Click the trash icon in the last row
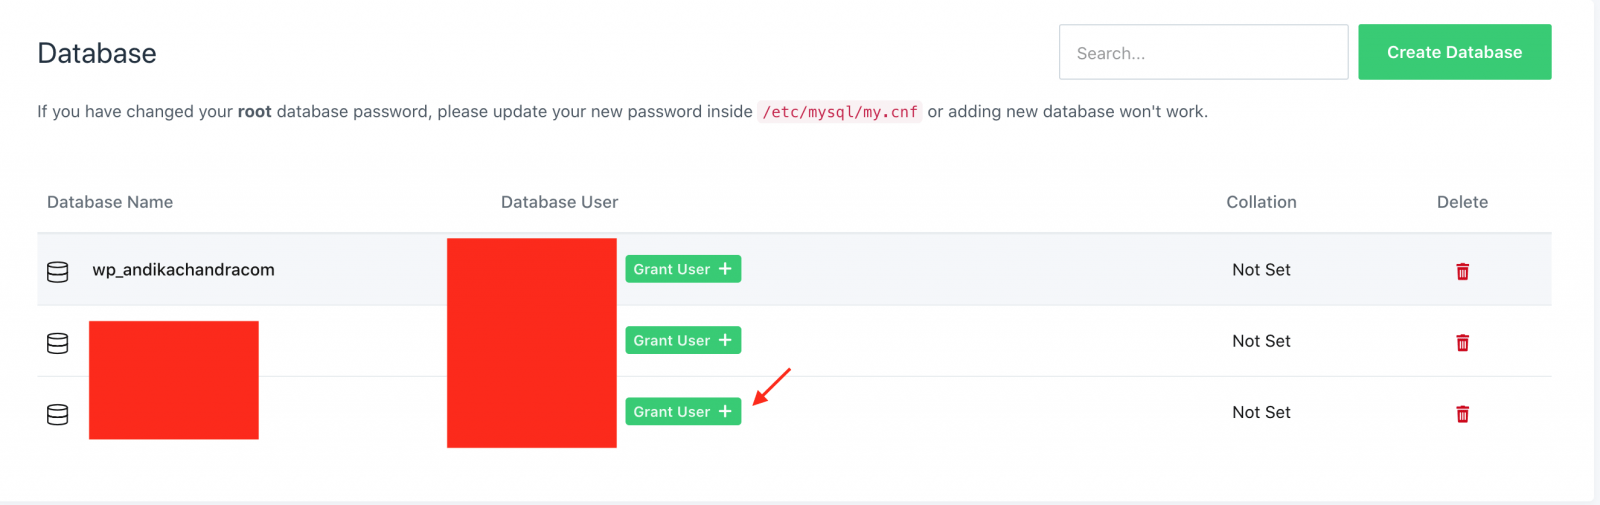The image size is (1600, 505). click(1462, 413)
